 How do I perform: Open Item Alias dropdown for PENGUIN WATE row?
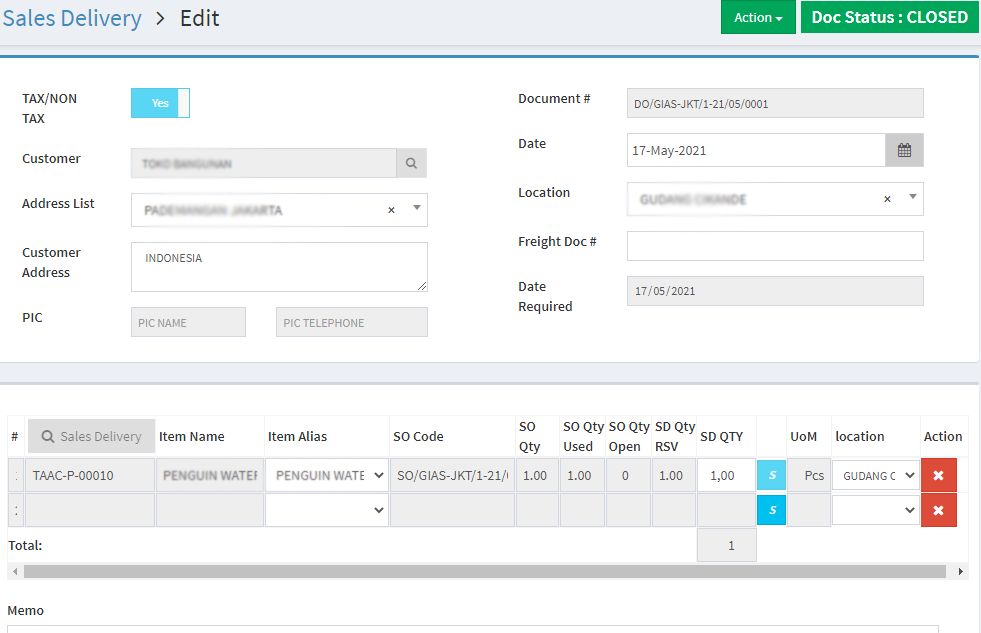tap(327, 475)
